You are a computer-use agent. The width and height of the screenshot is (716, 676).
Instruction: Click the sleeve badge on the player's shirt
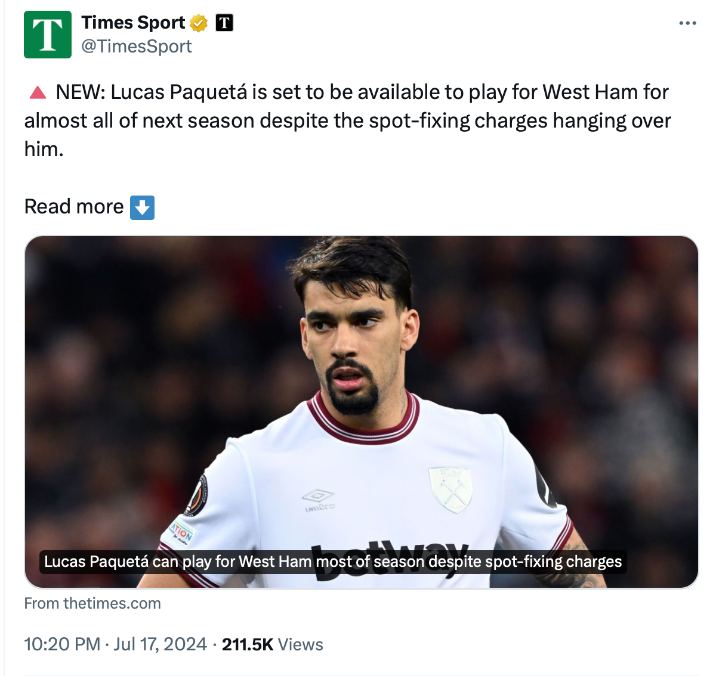point(196,494)
